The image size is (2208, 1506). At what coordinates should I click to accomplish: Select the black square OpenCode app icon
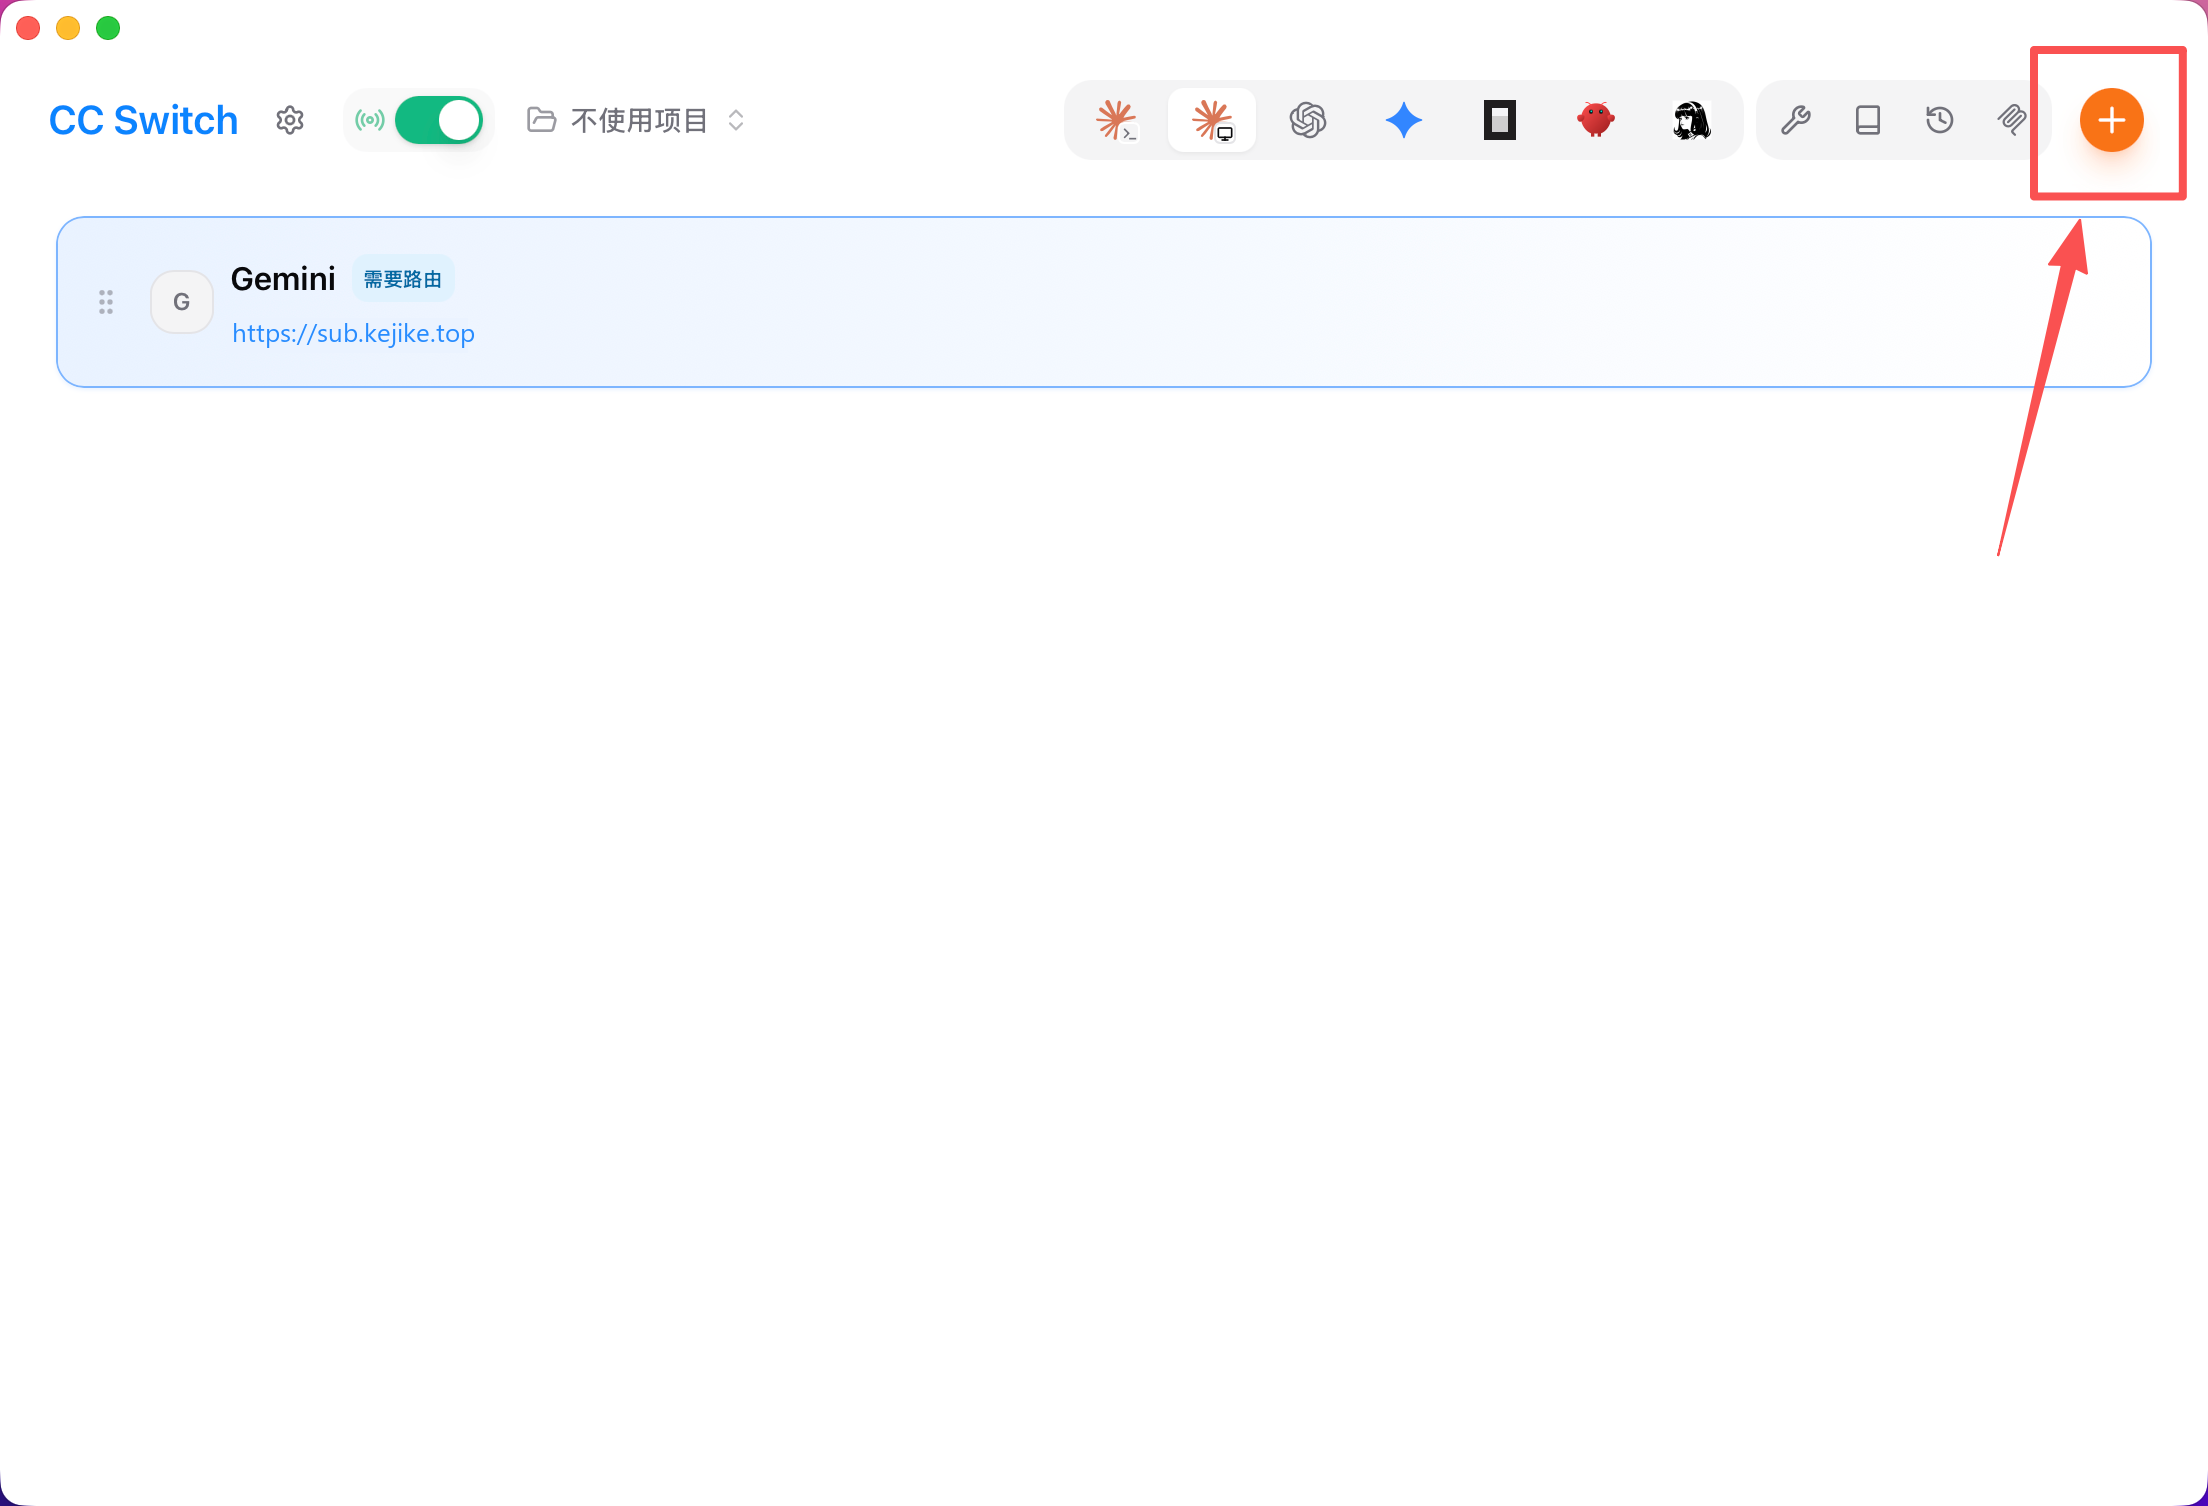point(1500,120)
